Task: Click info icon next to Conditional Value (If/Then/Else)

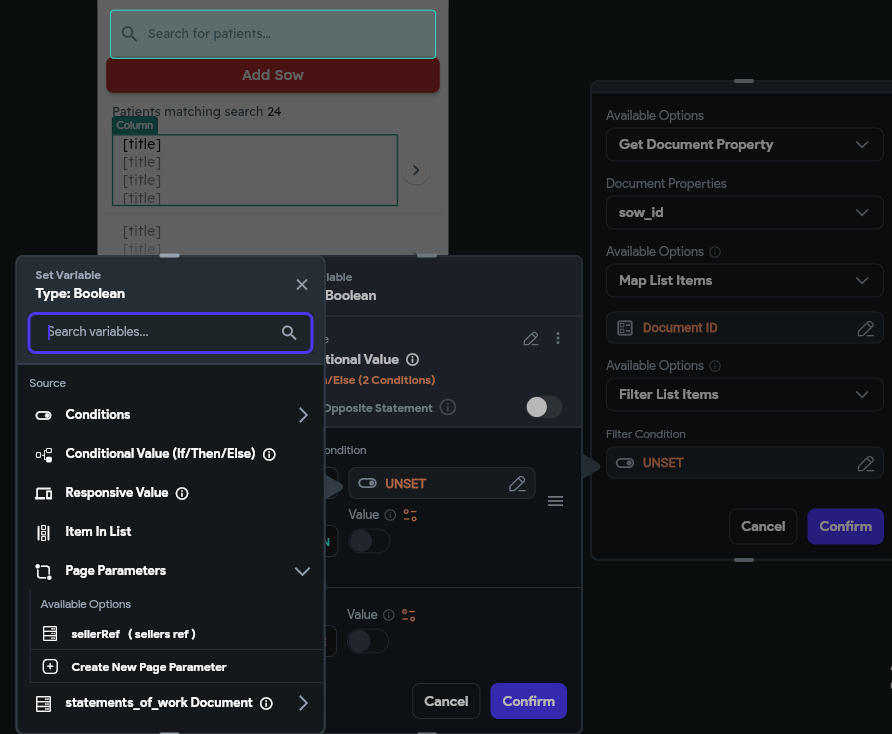Action: point(269,454)
